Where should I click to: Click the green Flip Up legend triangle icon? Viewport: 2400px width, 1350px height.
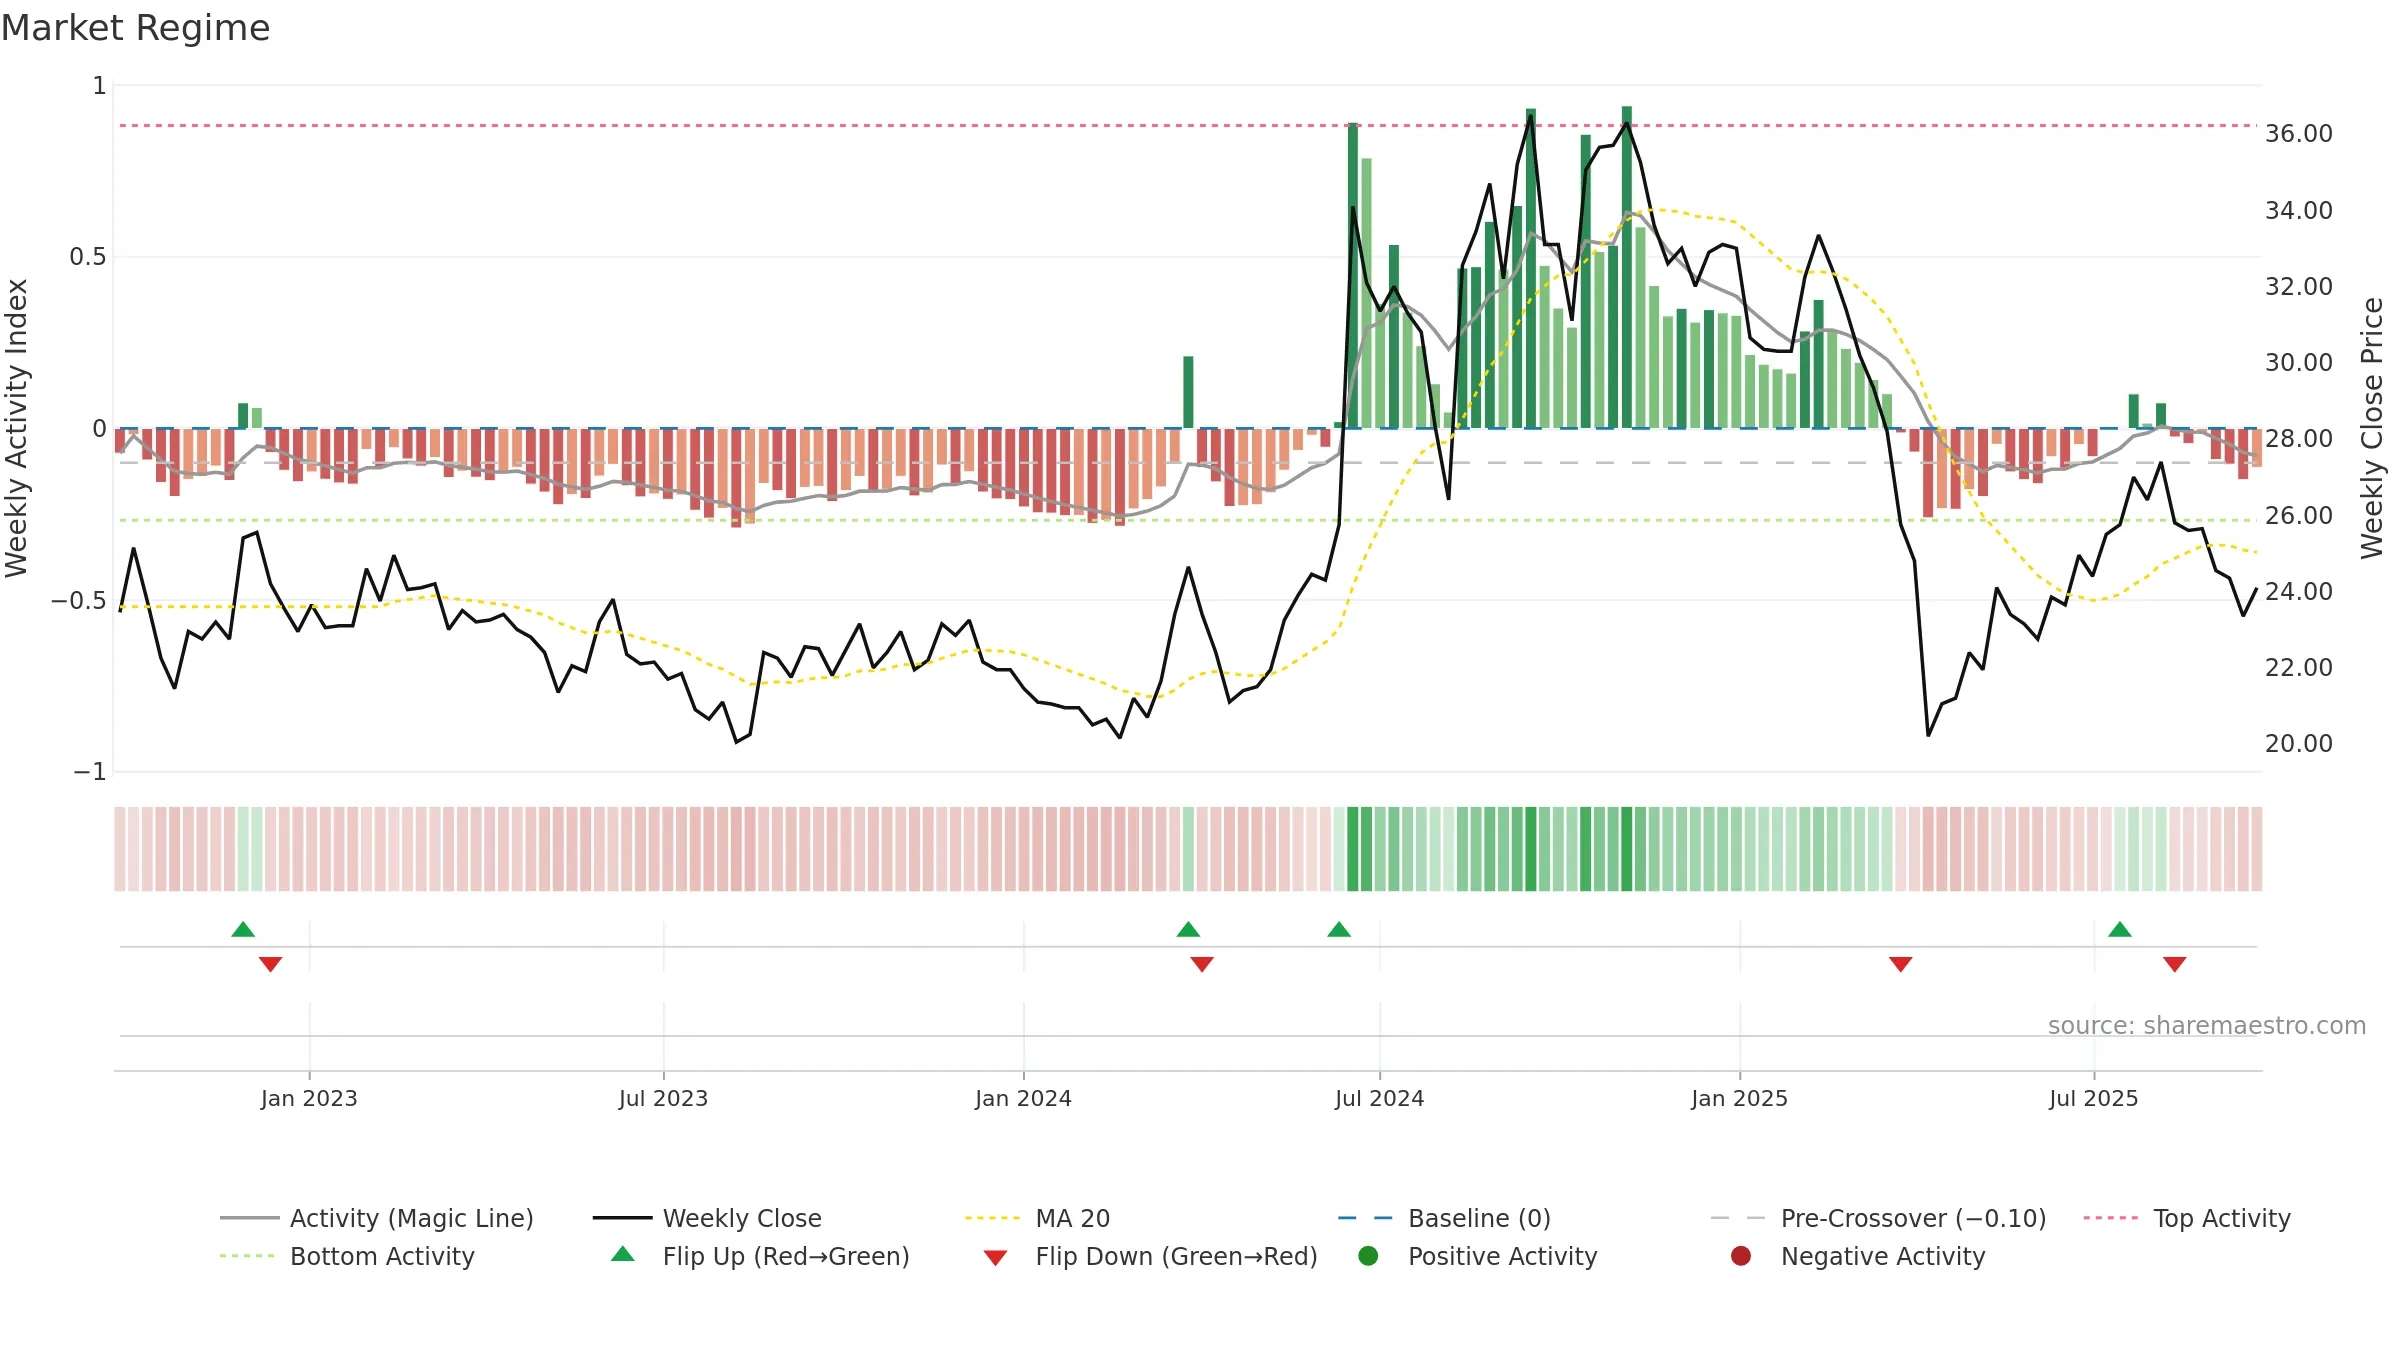(x=623, y=1254)
